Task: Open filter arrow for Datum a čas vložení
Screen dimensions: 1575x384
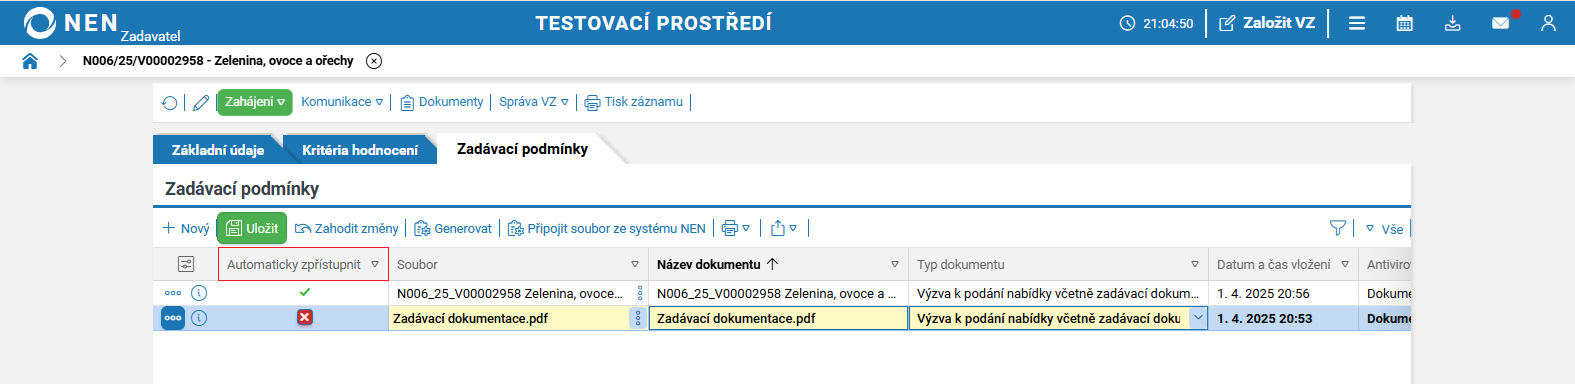Action: pyautogui.click(x=1345, y=265)
